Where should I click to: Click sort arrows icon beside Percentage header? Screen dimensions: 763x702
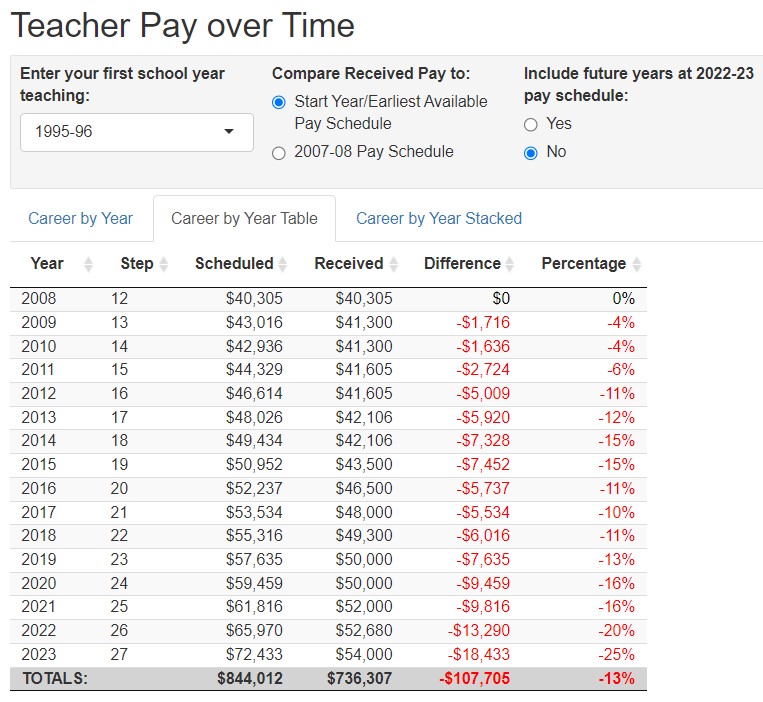tap(637, 264)
